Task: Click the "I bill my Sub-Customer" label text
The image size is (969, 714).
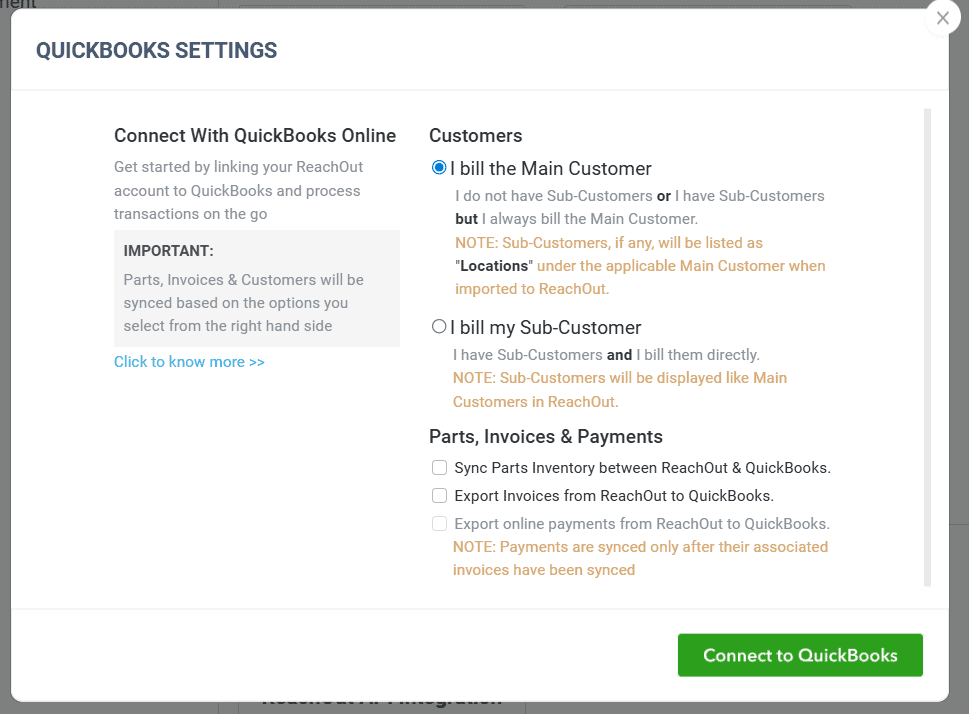Action: (x=546, y=327)
